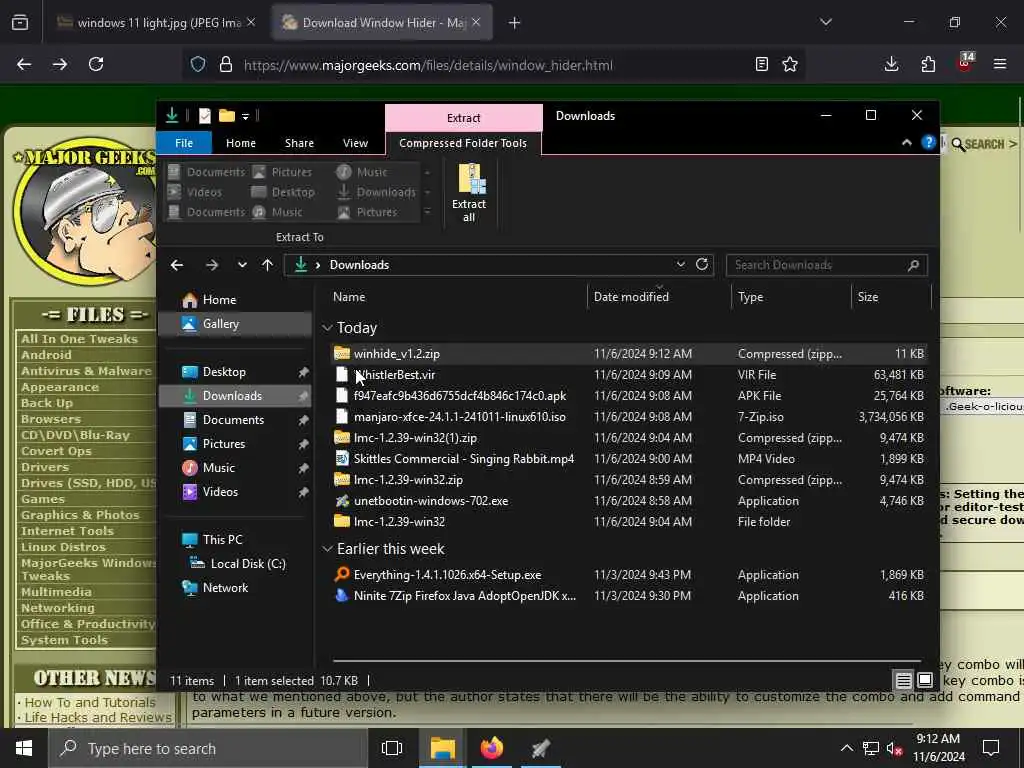The height and width of the screenshot is (768, 1024).
Task: Select Documents in navigation pane
Action: (233, 420)
